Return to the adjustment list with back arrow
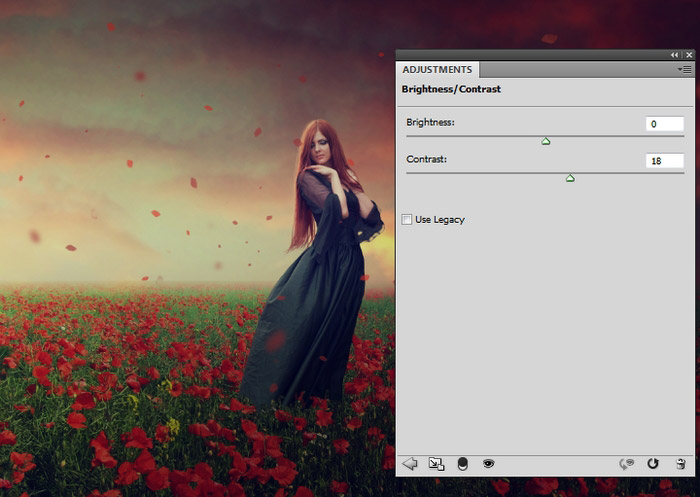The image size is (700, 497). (409, 464)
